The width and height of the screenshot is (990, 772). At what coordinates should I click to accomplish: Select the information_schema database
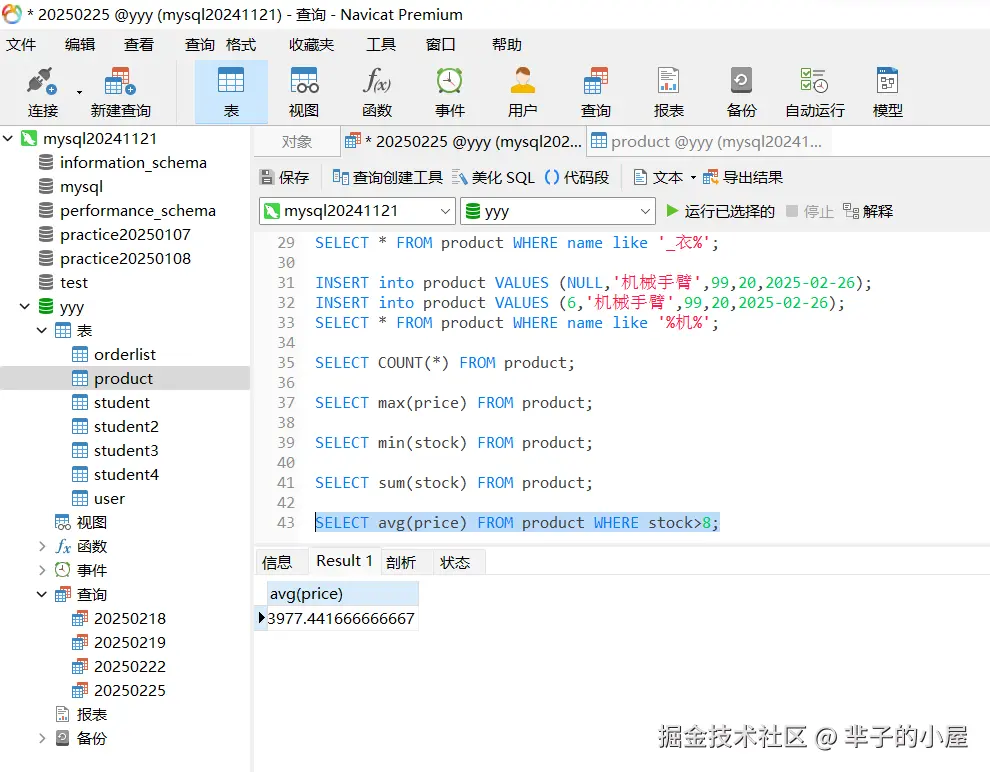pyautogui.click(x=133, y=163)
